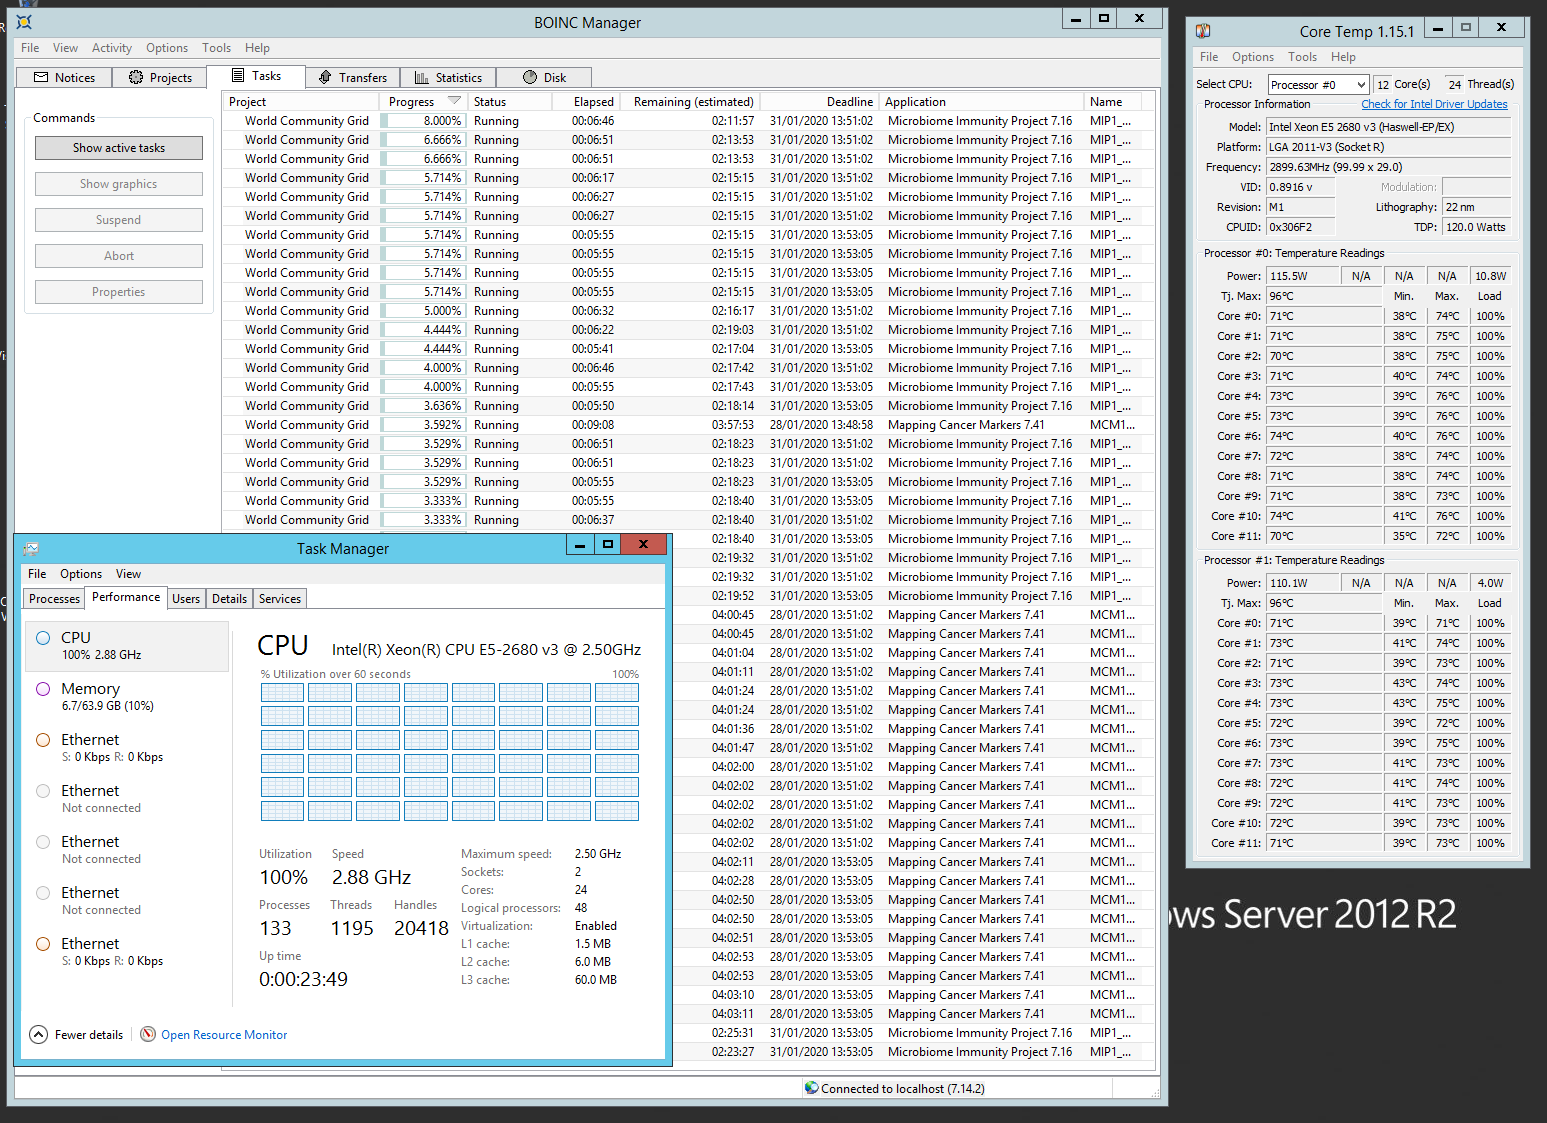Open Resource Monitor link
This screenshot has height=1123, width=1547.
[224, 1035]
